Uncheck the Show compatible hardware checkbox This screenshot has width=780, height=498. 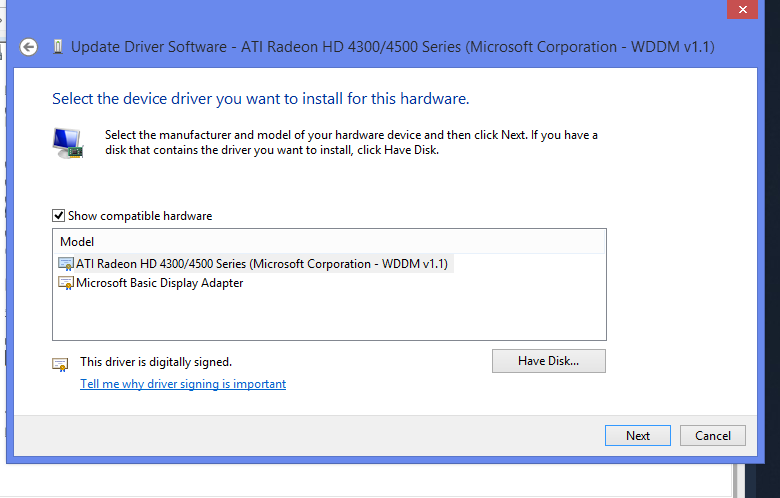pyautogui.click(x=59, y=216)
